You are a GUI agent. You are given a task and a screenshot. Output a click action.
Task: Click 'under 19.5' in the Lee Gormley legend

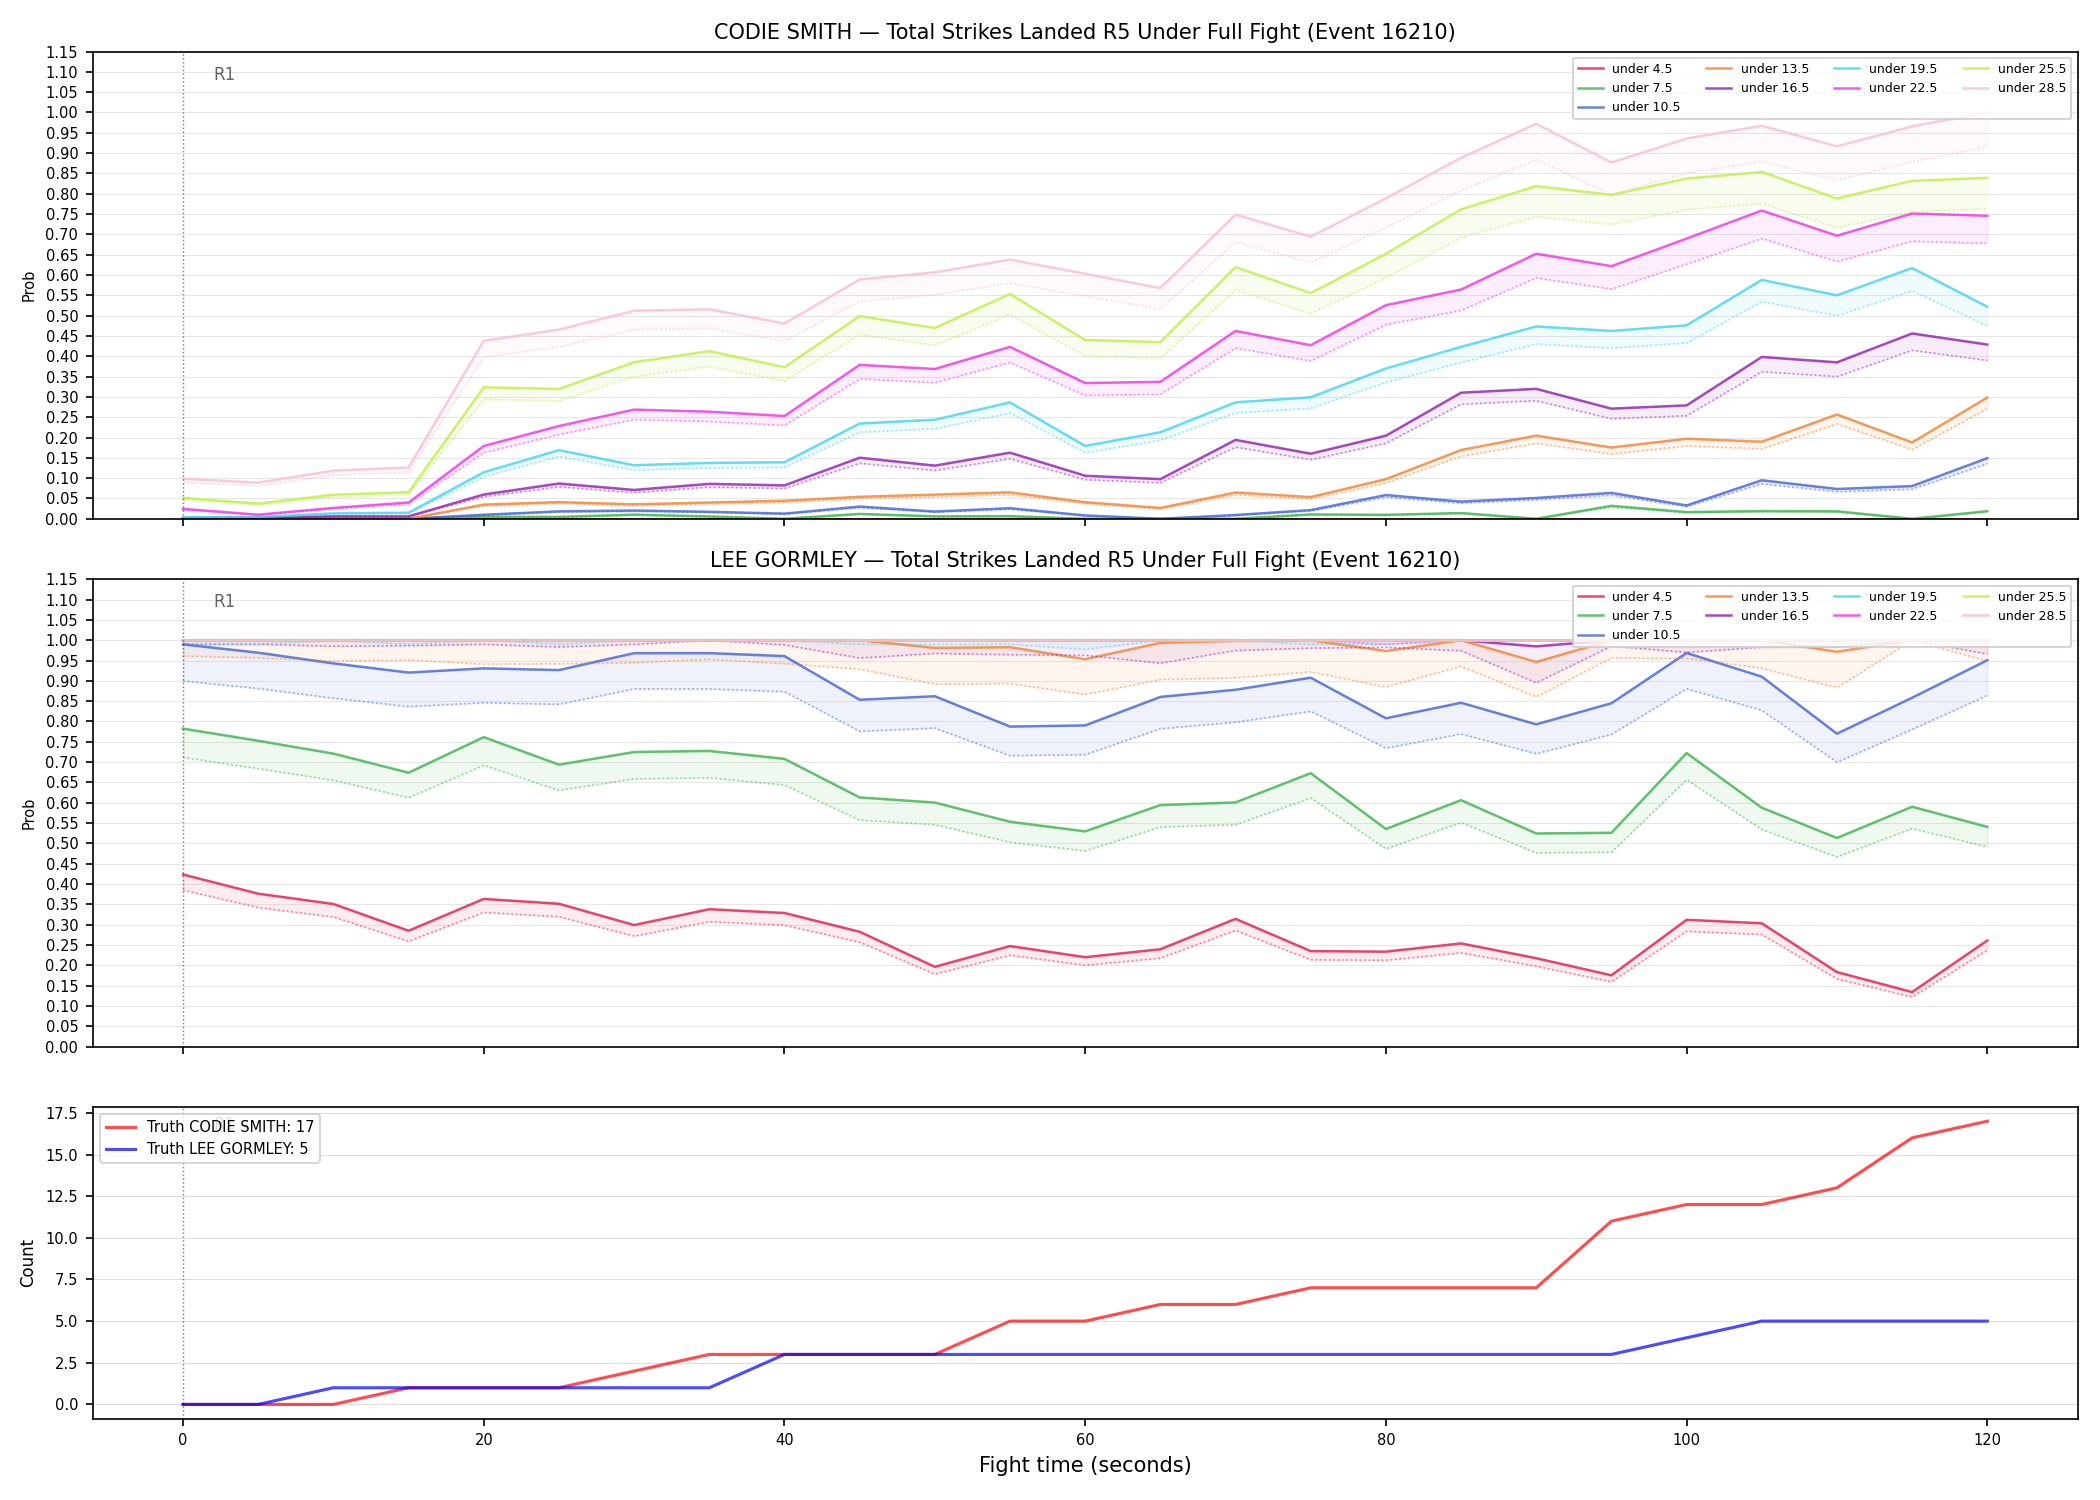tap(1902, 597)
